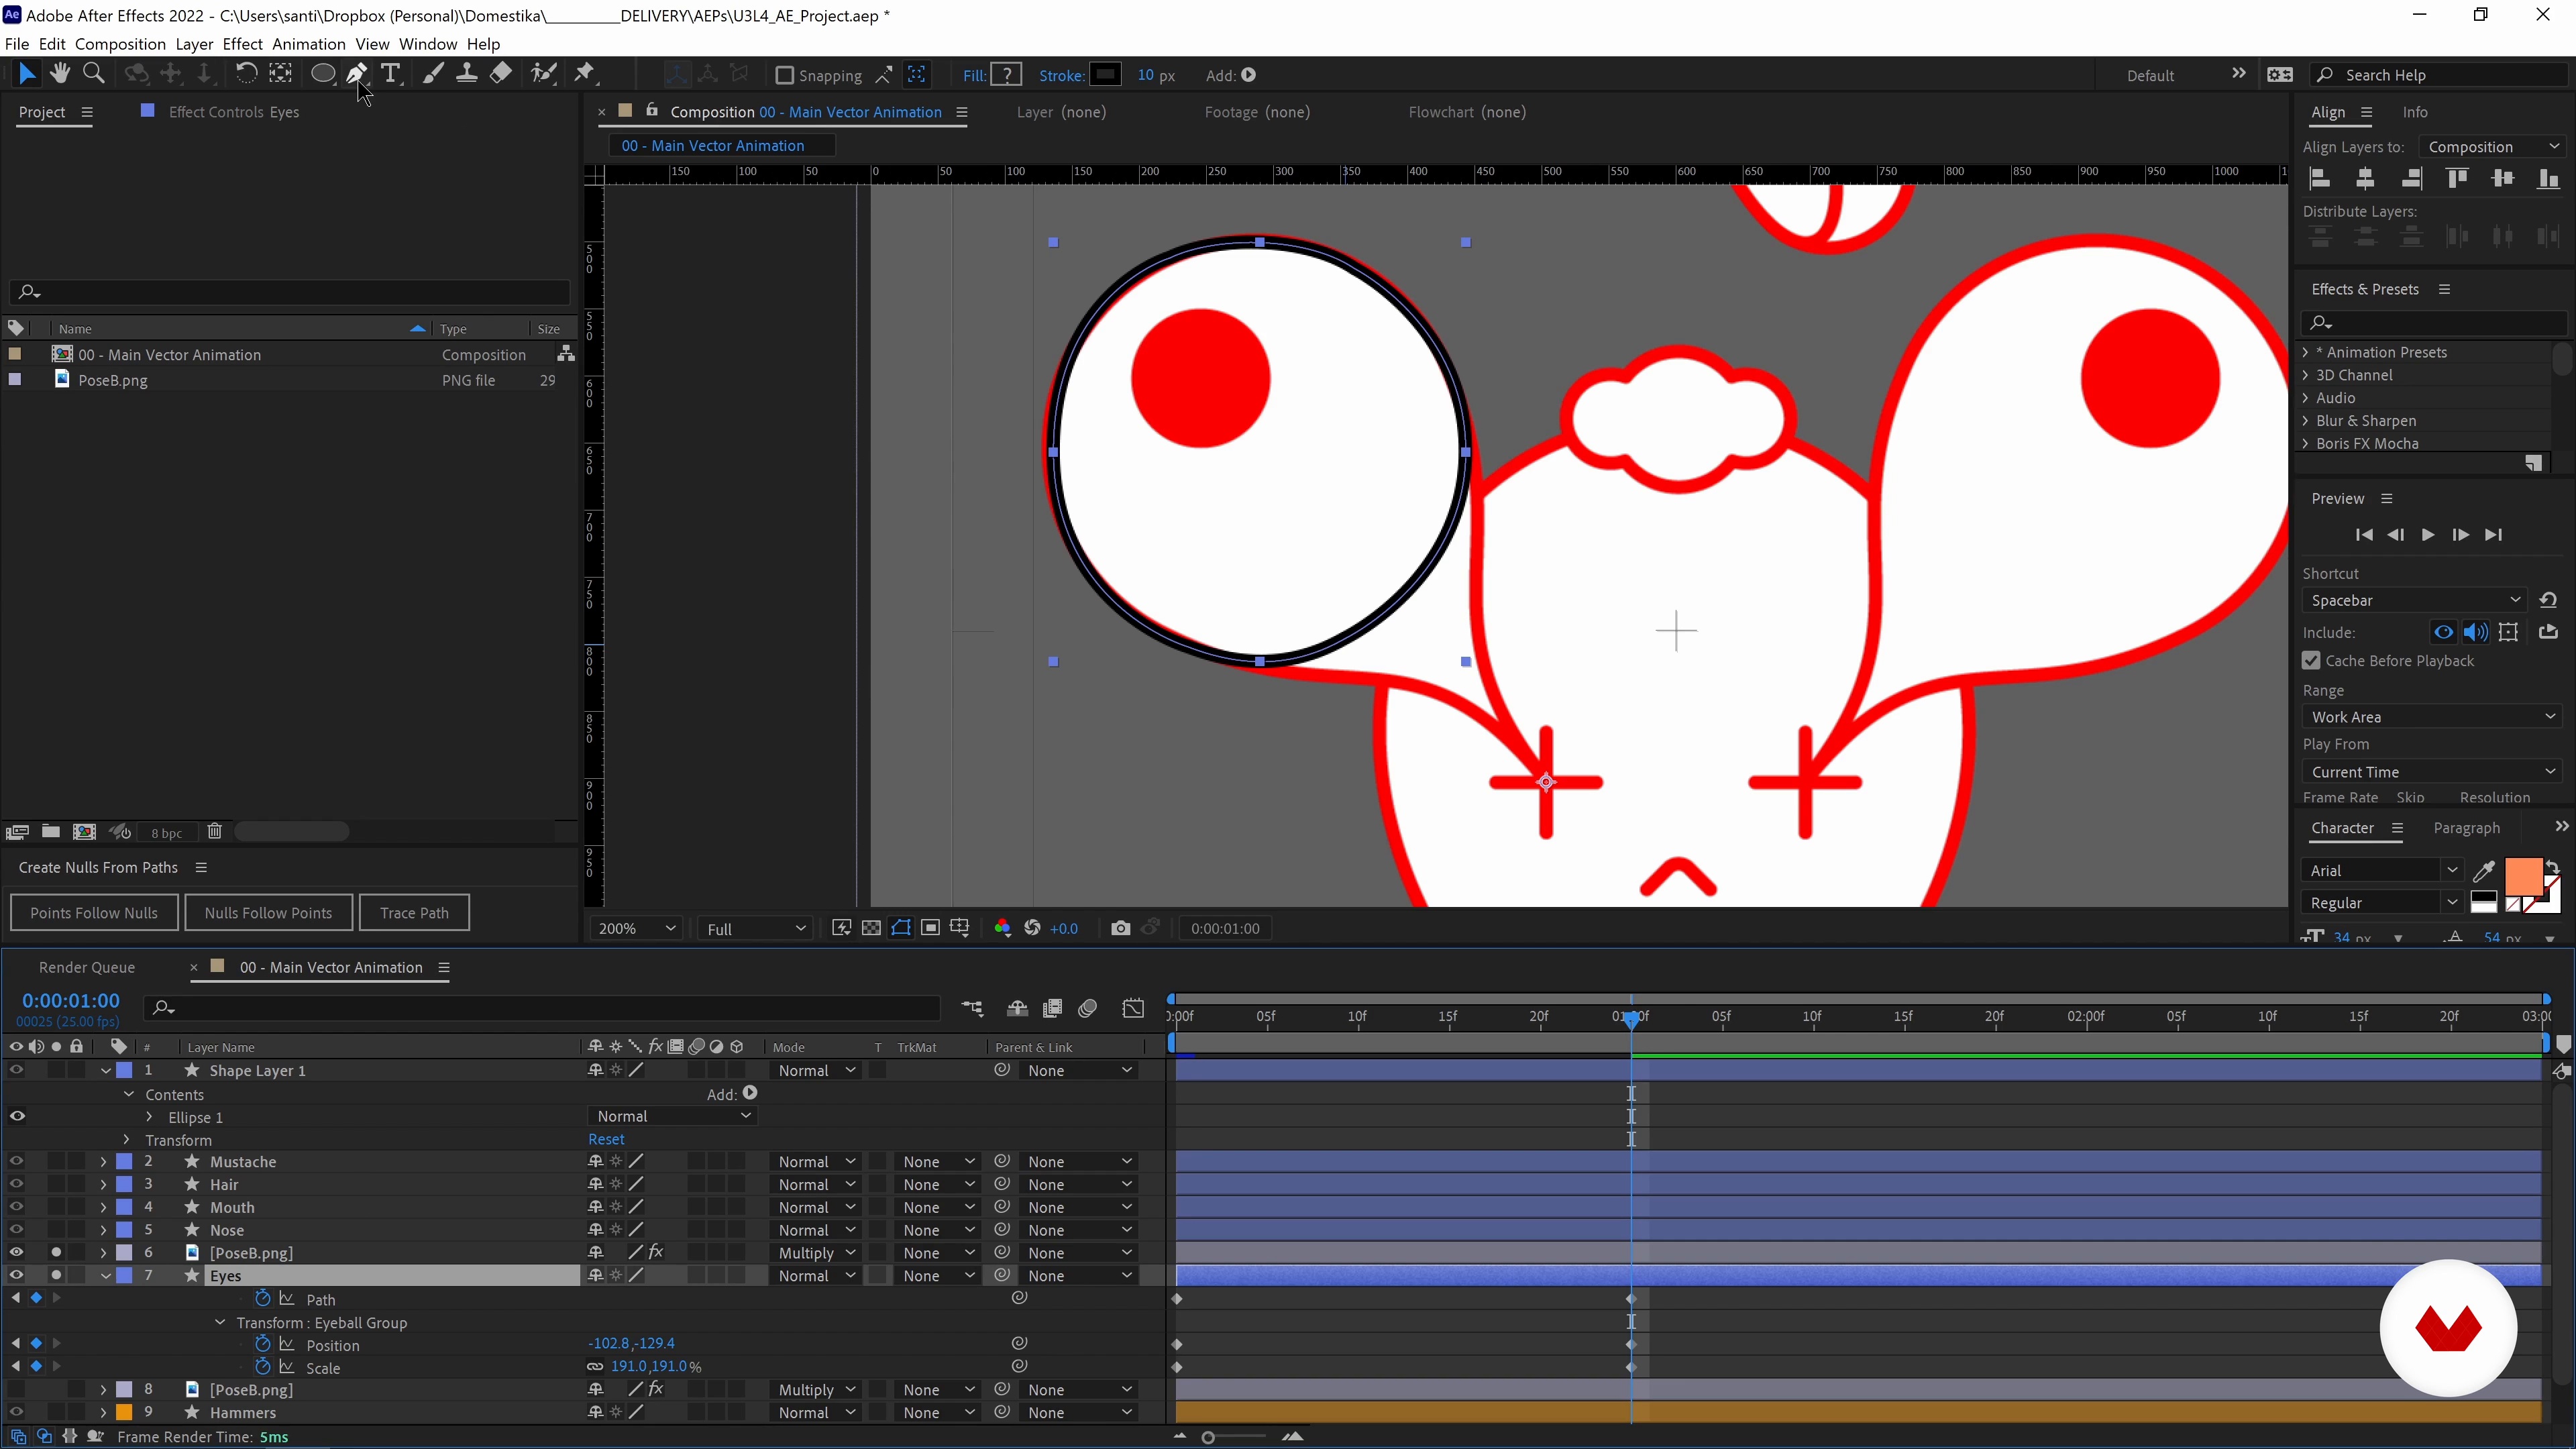The image size is (2576, 1449).
Task: Select the Puppet Pin tool
Action: point(585,74)
